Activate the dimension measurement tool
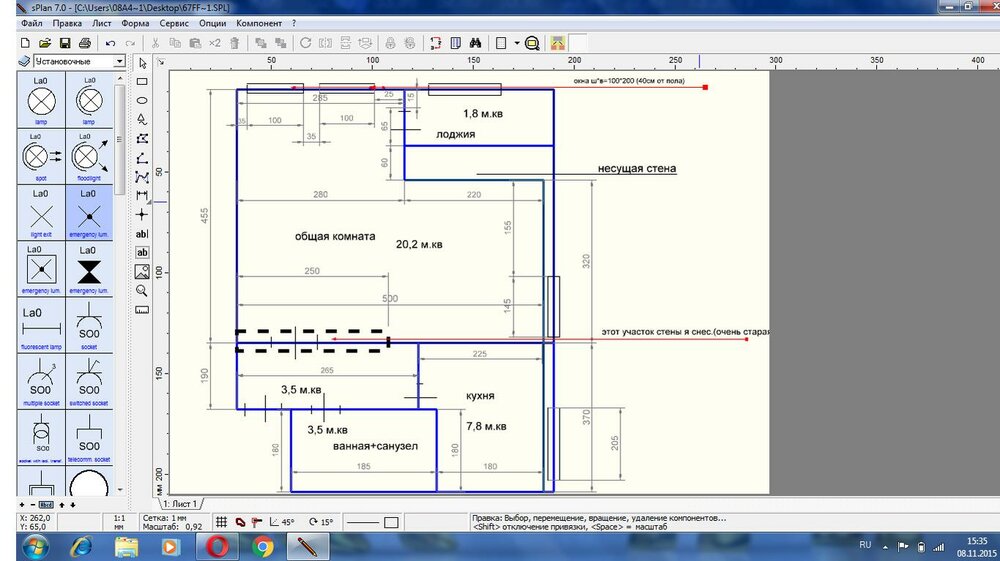The height and width of the screenshot is (561, 1000). point(142,195)
